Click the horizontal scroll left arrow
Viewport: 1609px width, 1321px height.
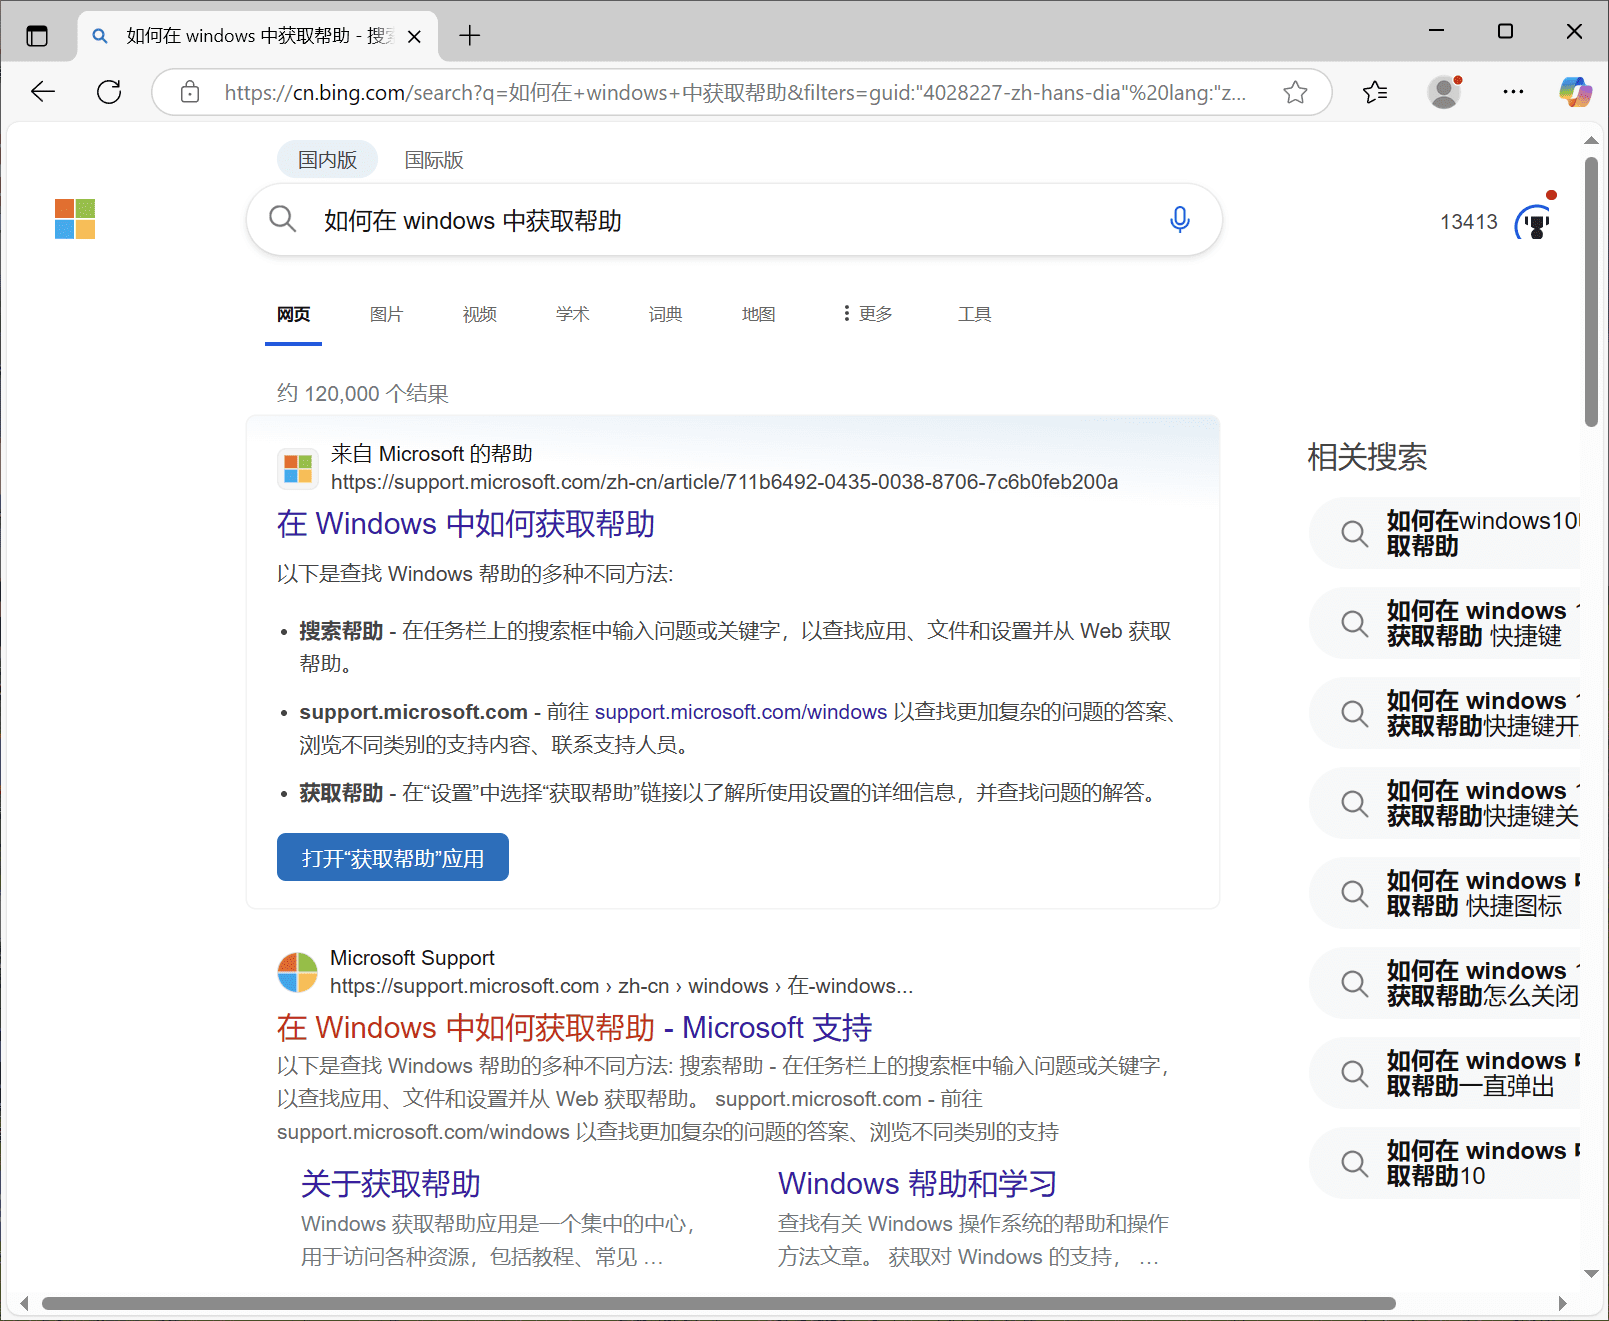click(x=24, y=1303)
